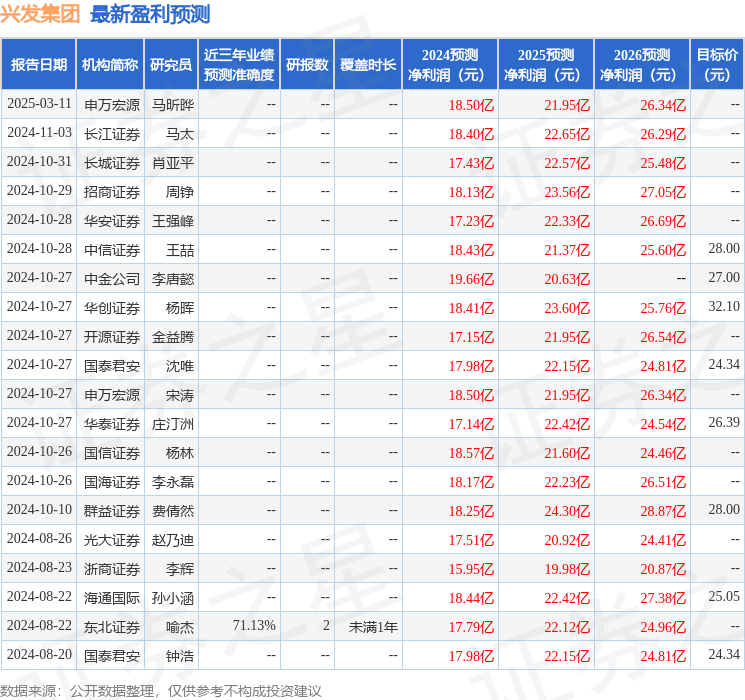Click the 机构简称 column header
The width and height of the screenshot is (745, 700).
[x=110, y=65]
